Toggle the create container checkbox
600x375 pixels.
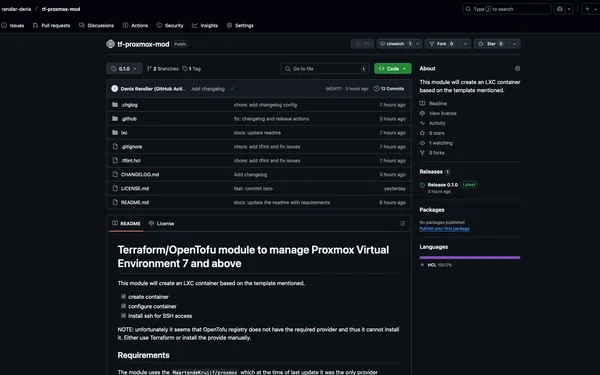[x=123, y=297]
